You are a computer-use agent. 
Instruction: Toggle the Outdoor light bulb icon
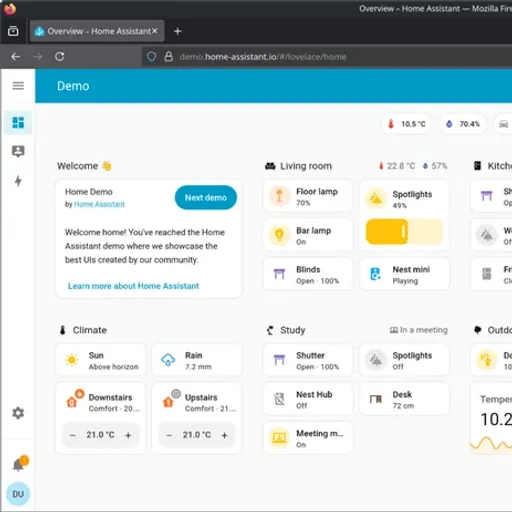487,360
